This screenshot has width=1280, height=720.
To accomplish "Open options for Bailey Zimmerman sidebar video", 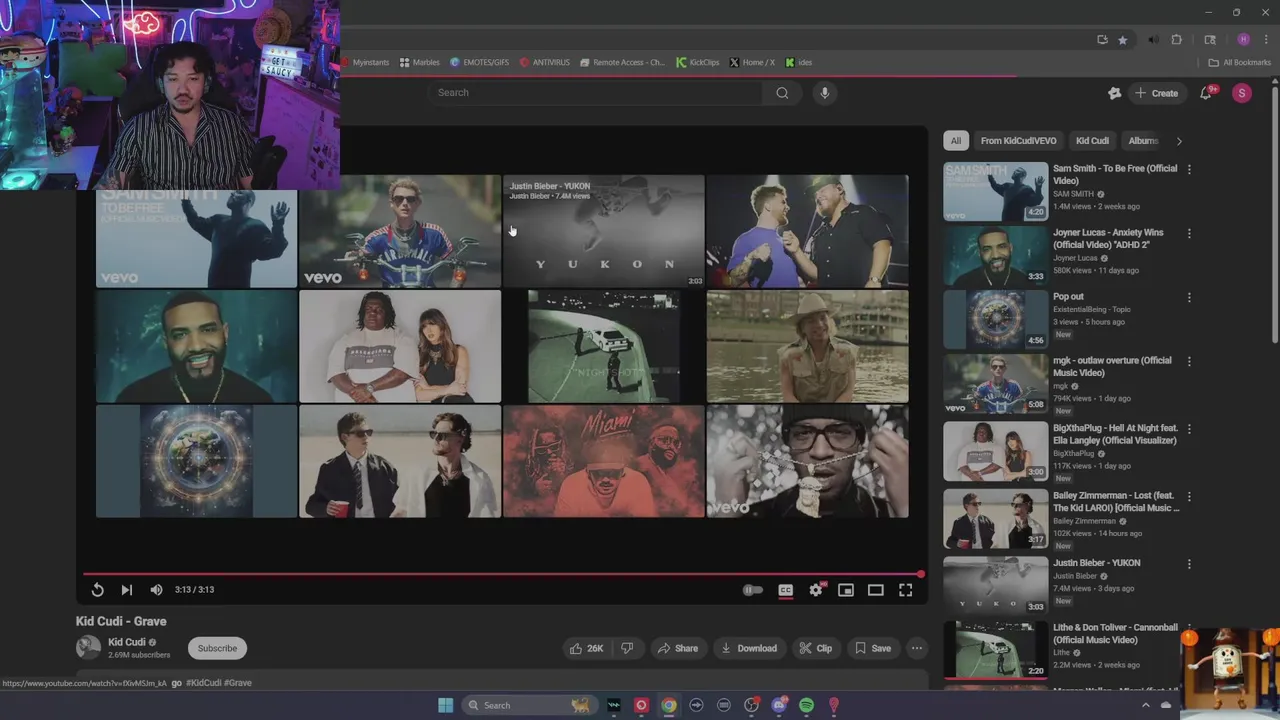I will pos(1189,497).
